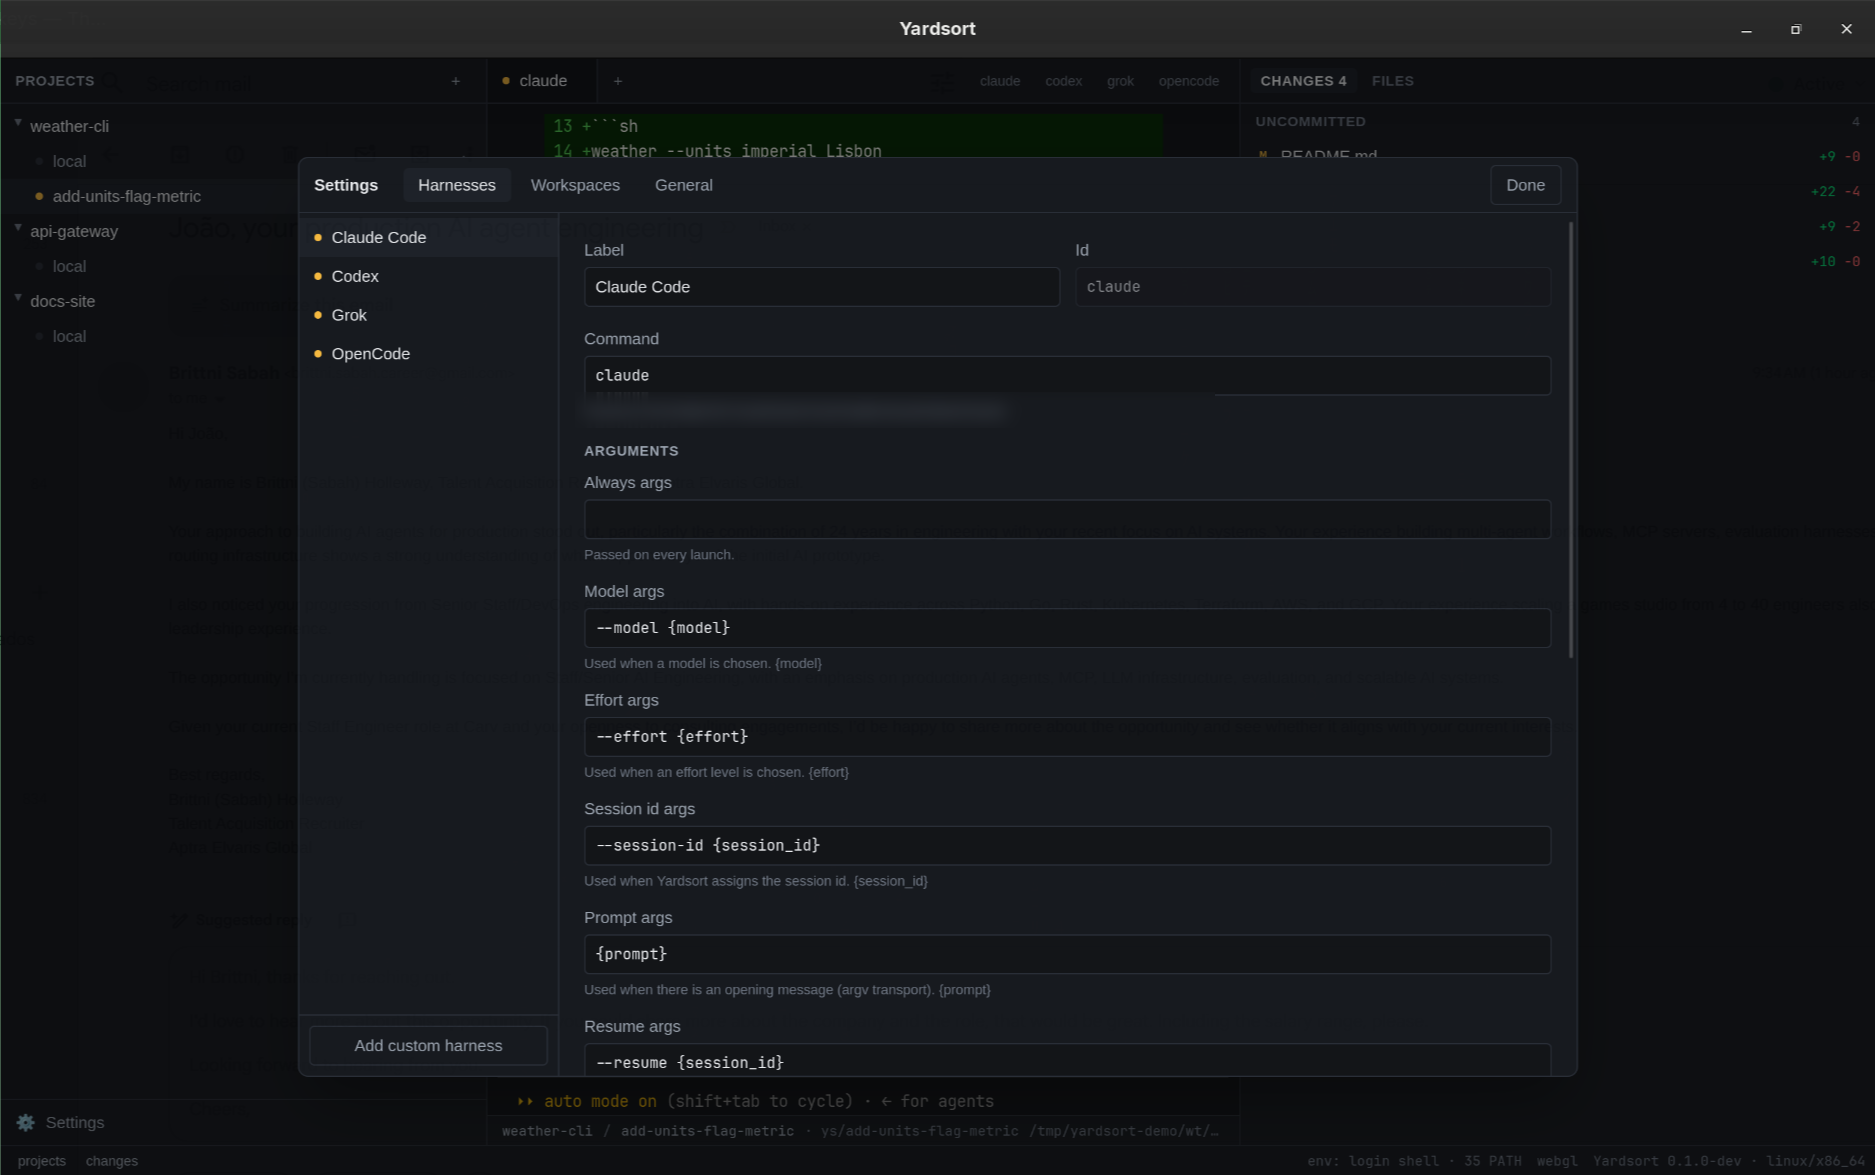Close settings with the Done button
The height and width of the screenshot is (1175, 1875).
click(1525, 185)
